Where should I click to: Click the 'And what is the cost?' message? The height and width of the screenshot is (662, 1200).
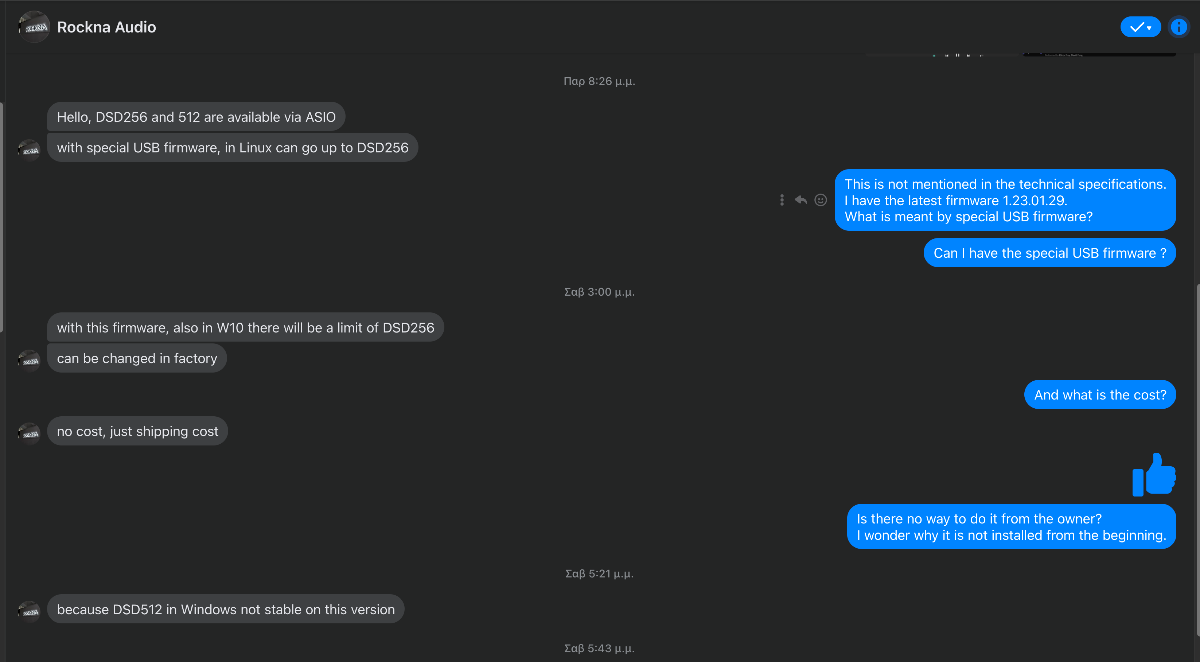point(1100,395)
